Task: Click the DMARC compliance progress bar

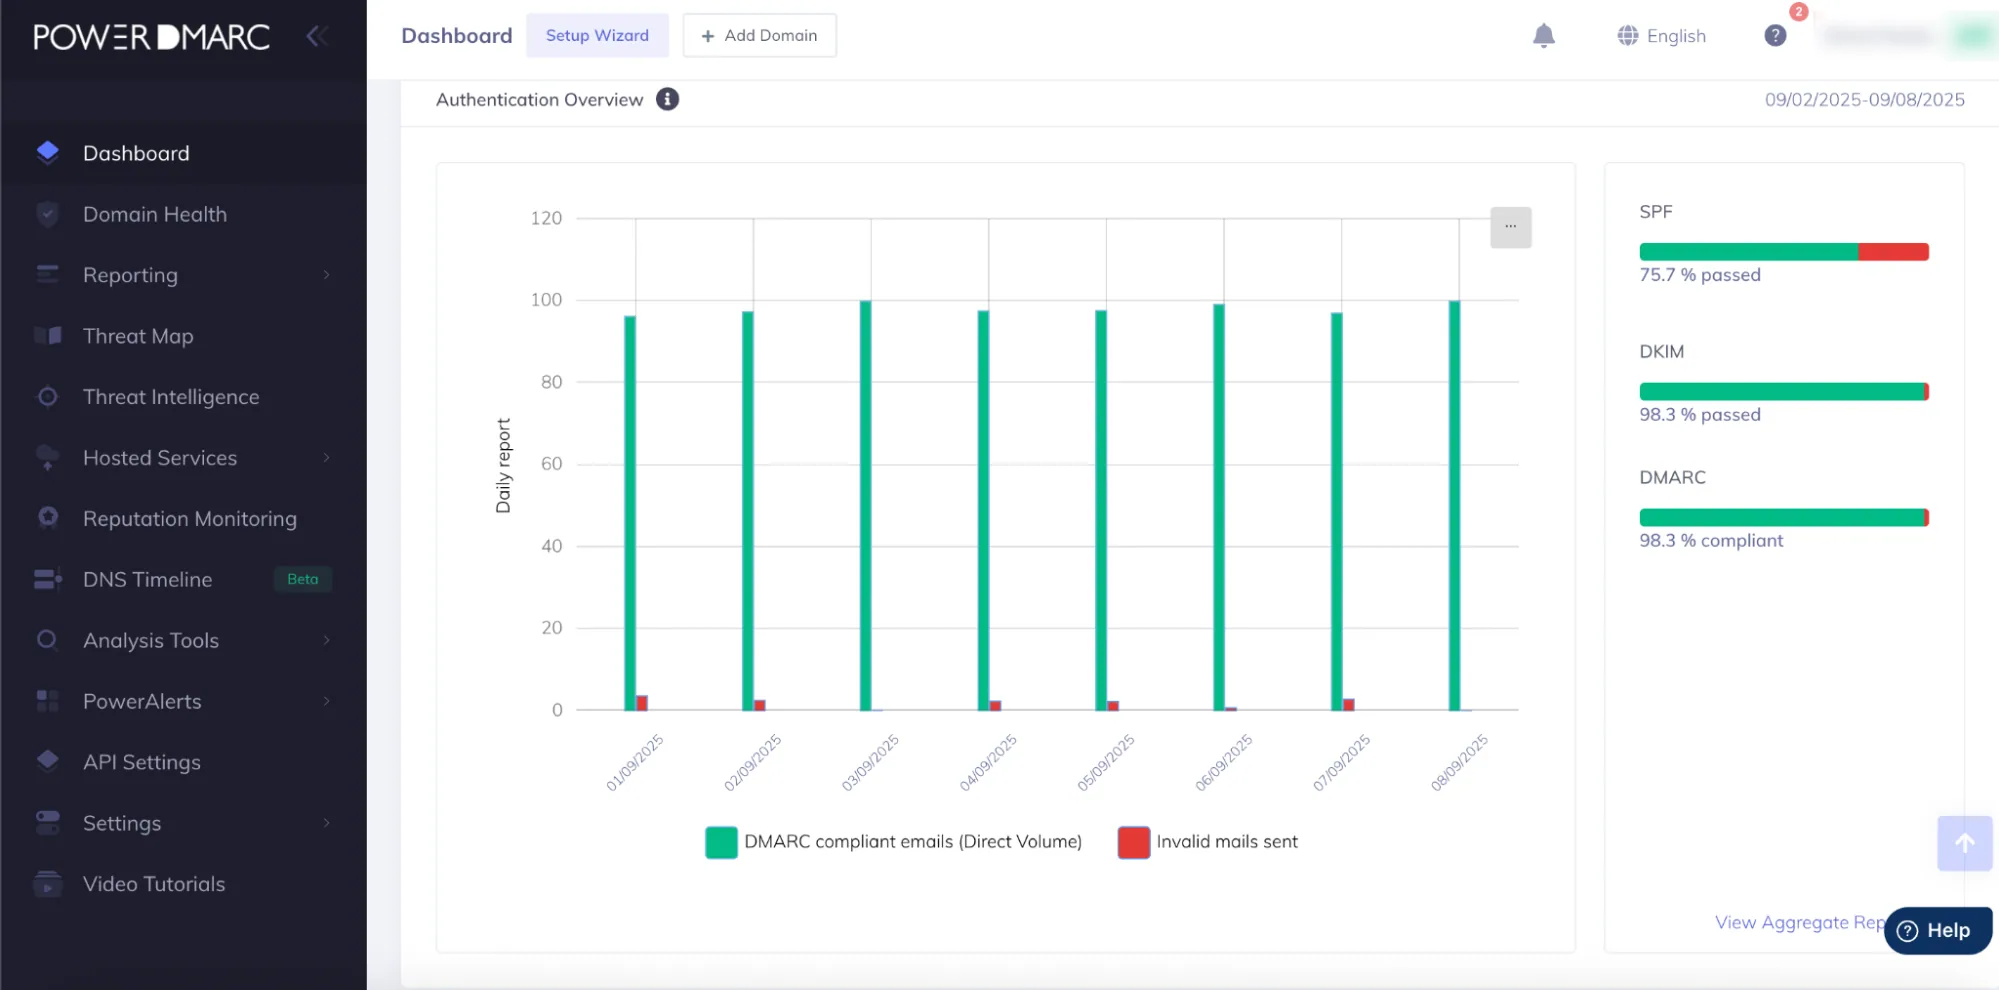Action: [1784, 518]
